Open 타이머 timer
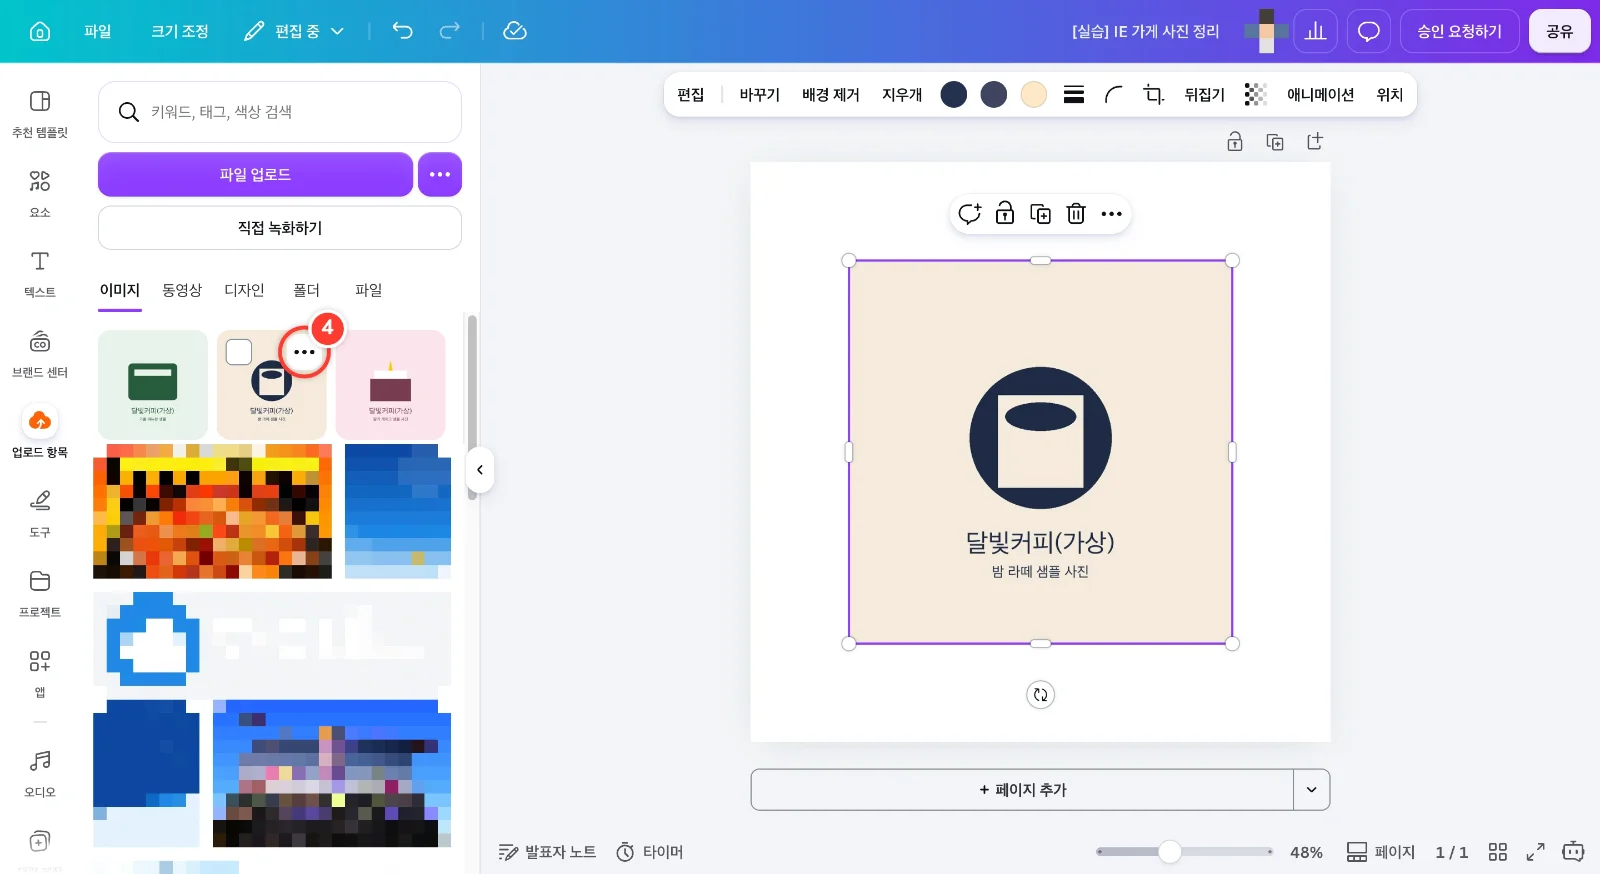 pos(650,852)
